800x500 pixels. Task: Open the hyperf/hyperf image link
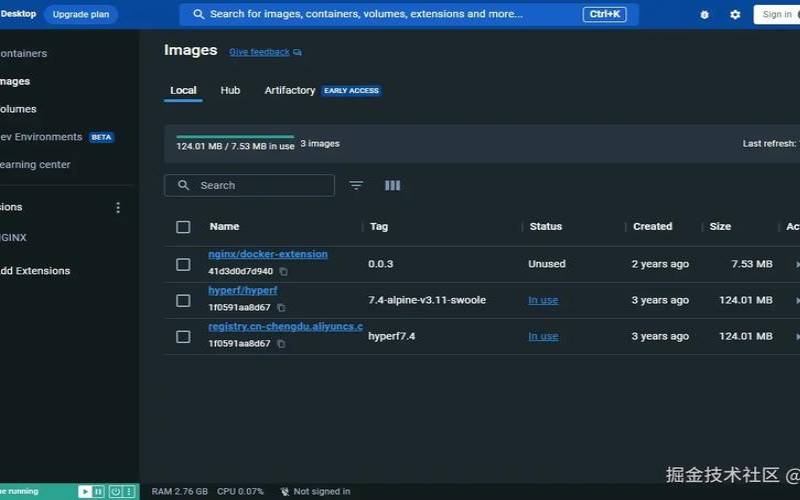point(243,290)
